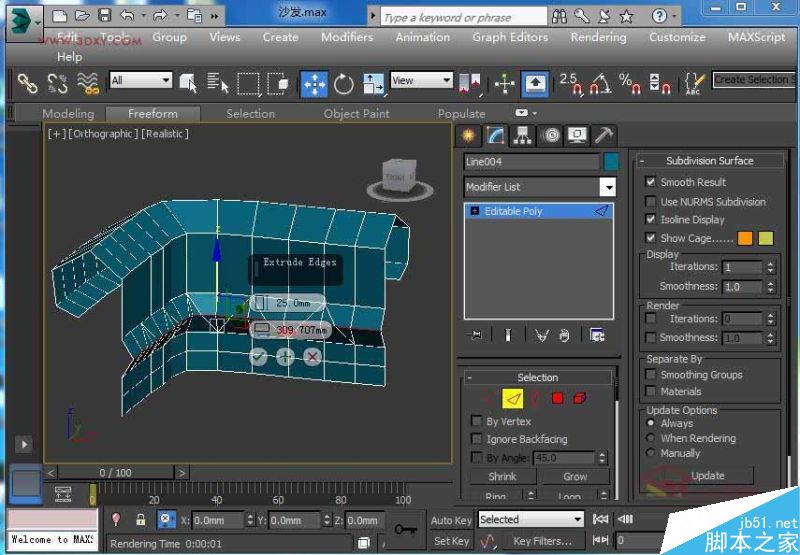Activate the Select and Scale tool

click(x=373, y=84)
